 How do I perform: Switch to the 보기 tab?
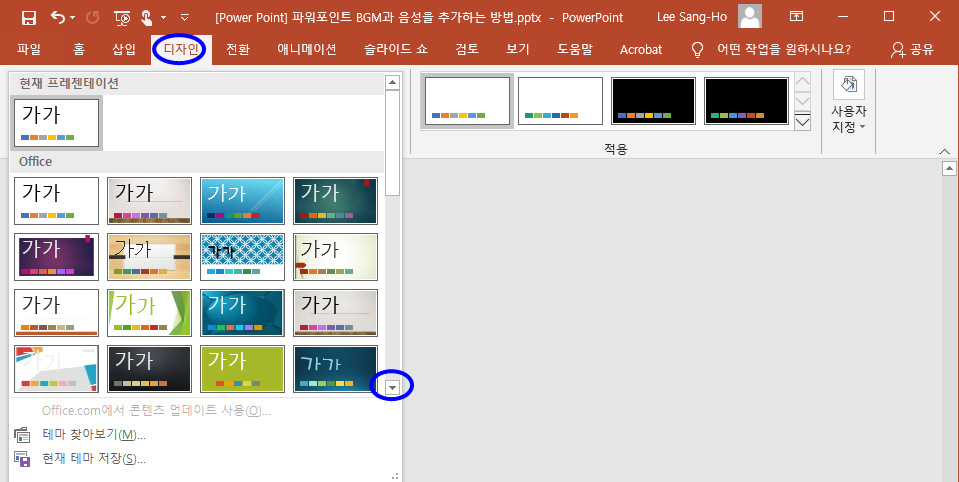pos(517,50)
